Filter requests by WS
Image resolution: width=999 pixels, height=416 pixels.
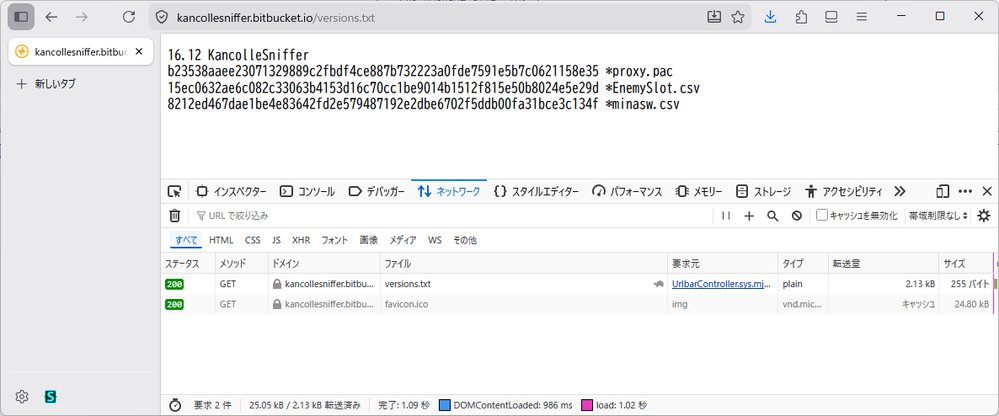[x=435, y=240]
